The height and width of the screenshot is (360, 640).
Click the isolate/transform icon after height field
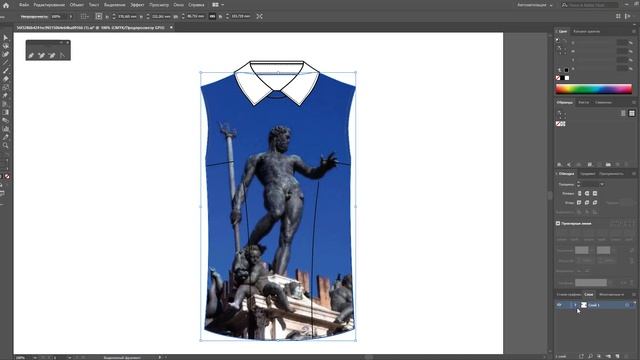coord(259,16)
